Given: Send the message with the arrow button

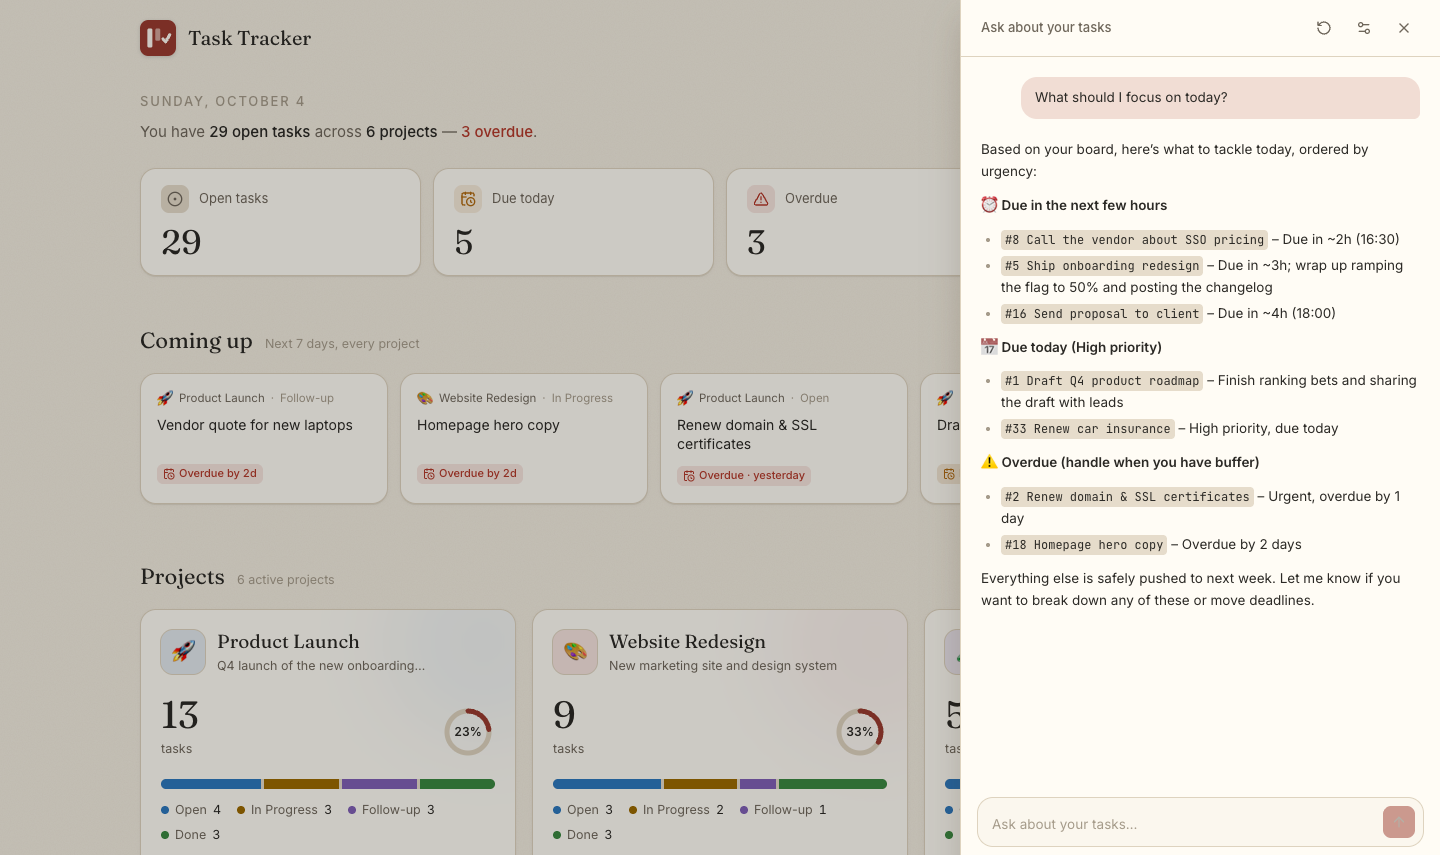Looking at the screenshot, I should [x=1399, y=822].
